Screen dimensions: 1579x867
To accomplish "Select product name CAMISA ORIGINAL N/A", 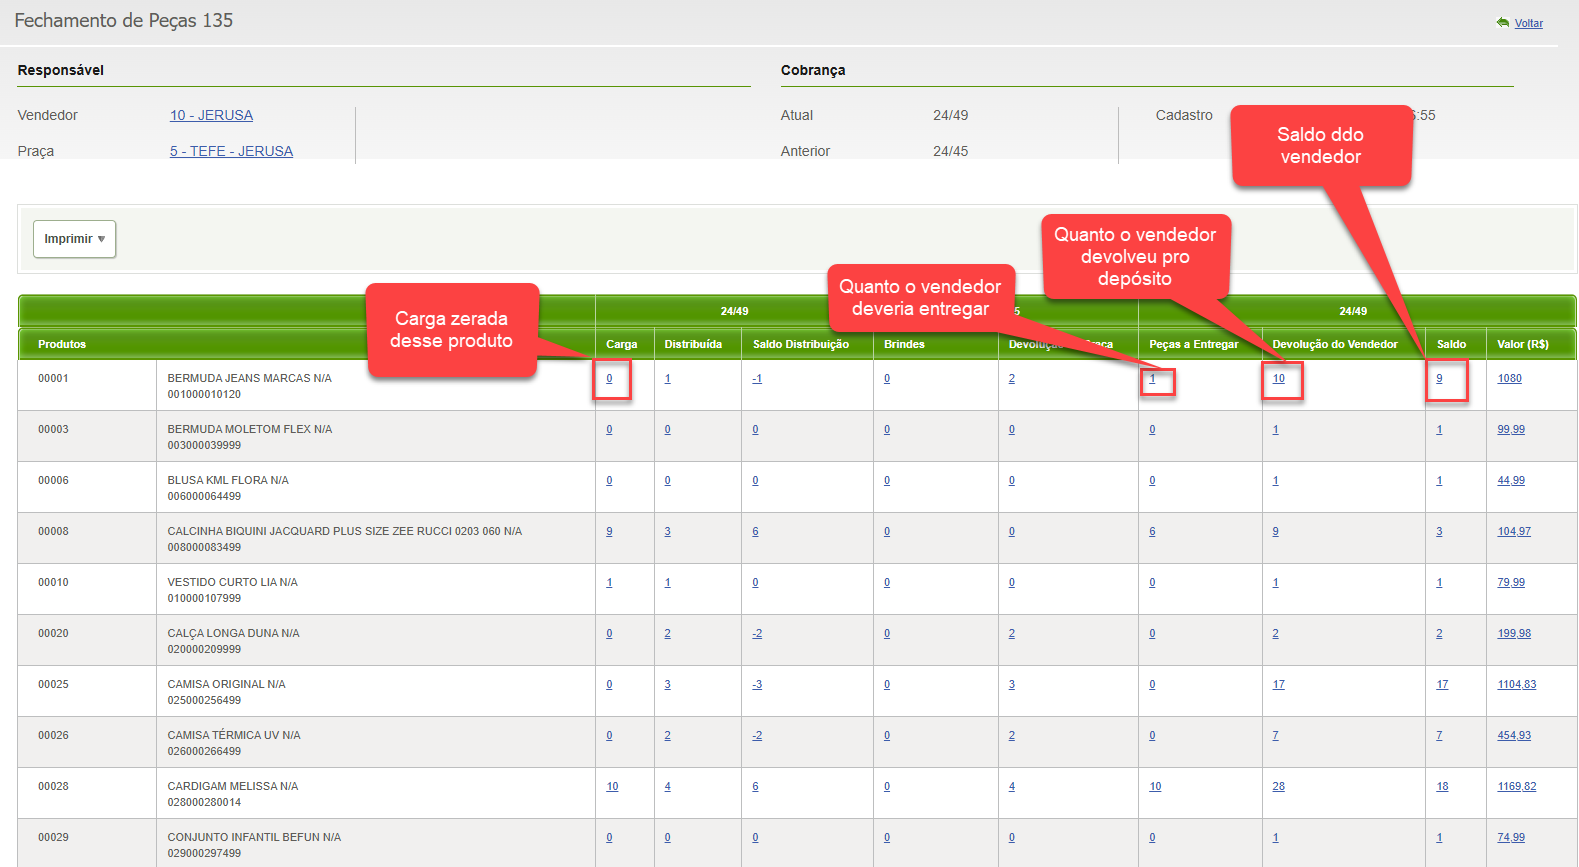I will click(x=226, y=684).
